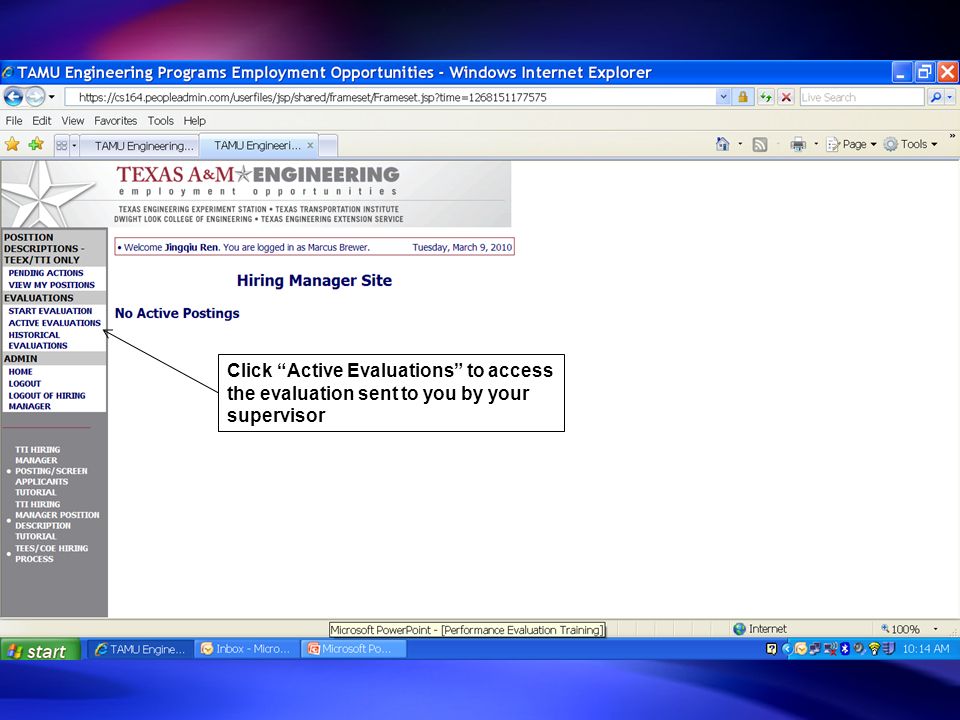Click the Print icon
The image size is (960, 720).
pos(798,144)
